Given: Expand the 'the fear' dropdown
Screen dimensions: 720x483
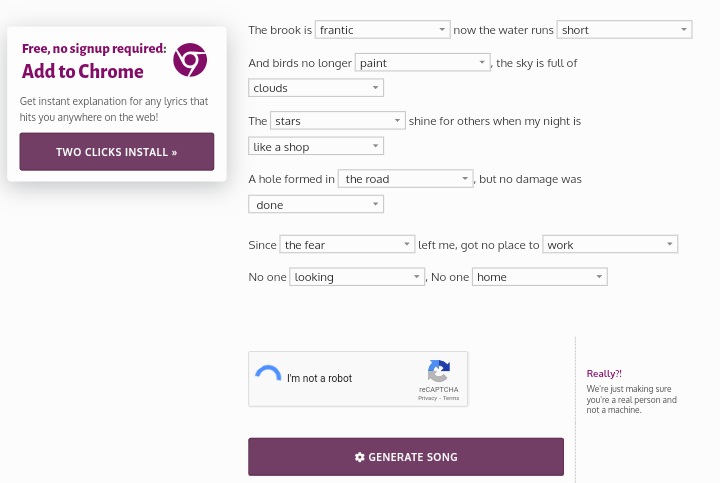Looking at the screenshot, I should (347, 245).
